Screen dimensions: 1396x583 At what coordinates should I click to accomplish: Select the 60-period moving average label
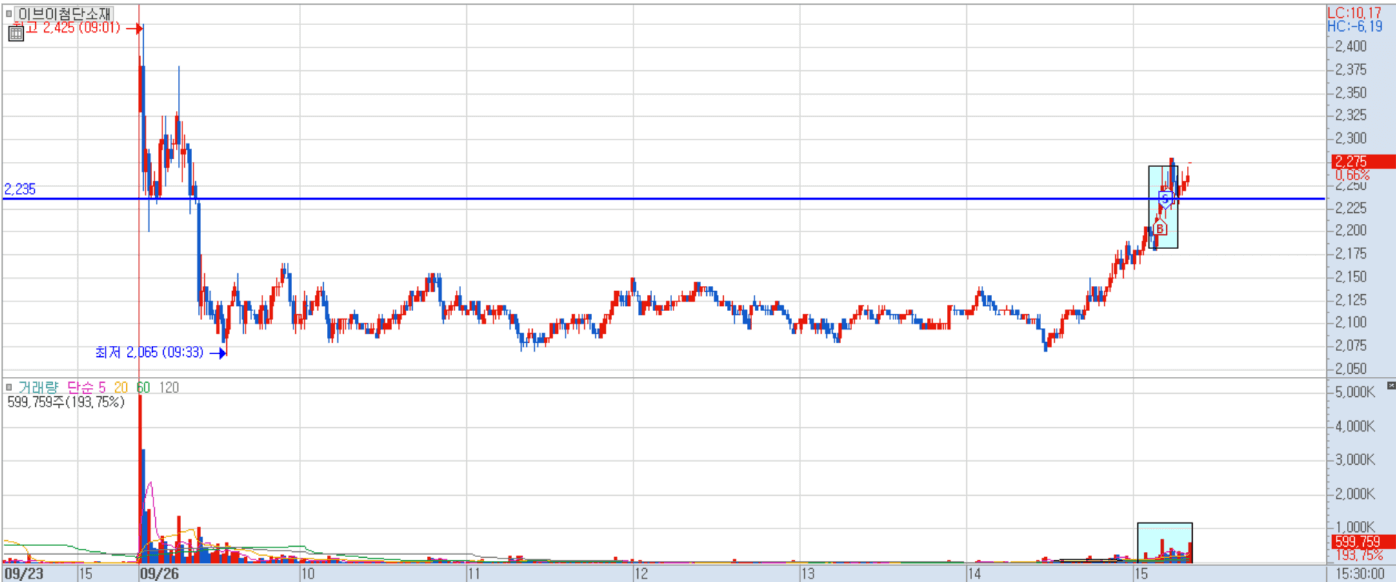143,387
